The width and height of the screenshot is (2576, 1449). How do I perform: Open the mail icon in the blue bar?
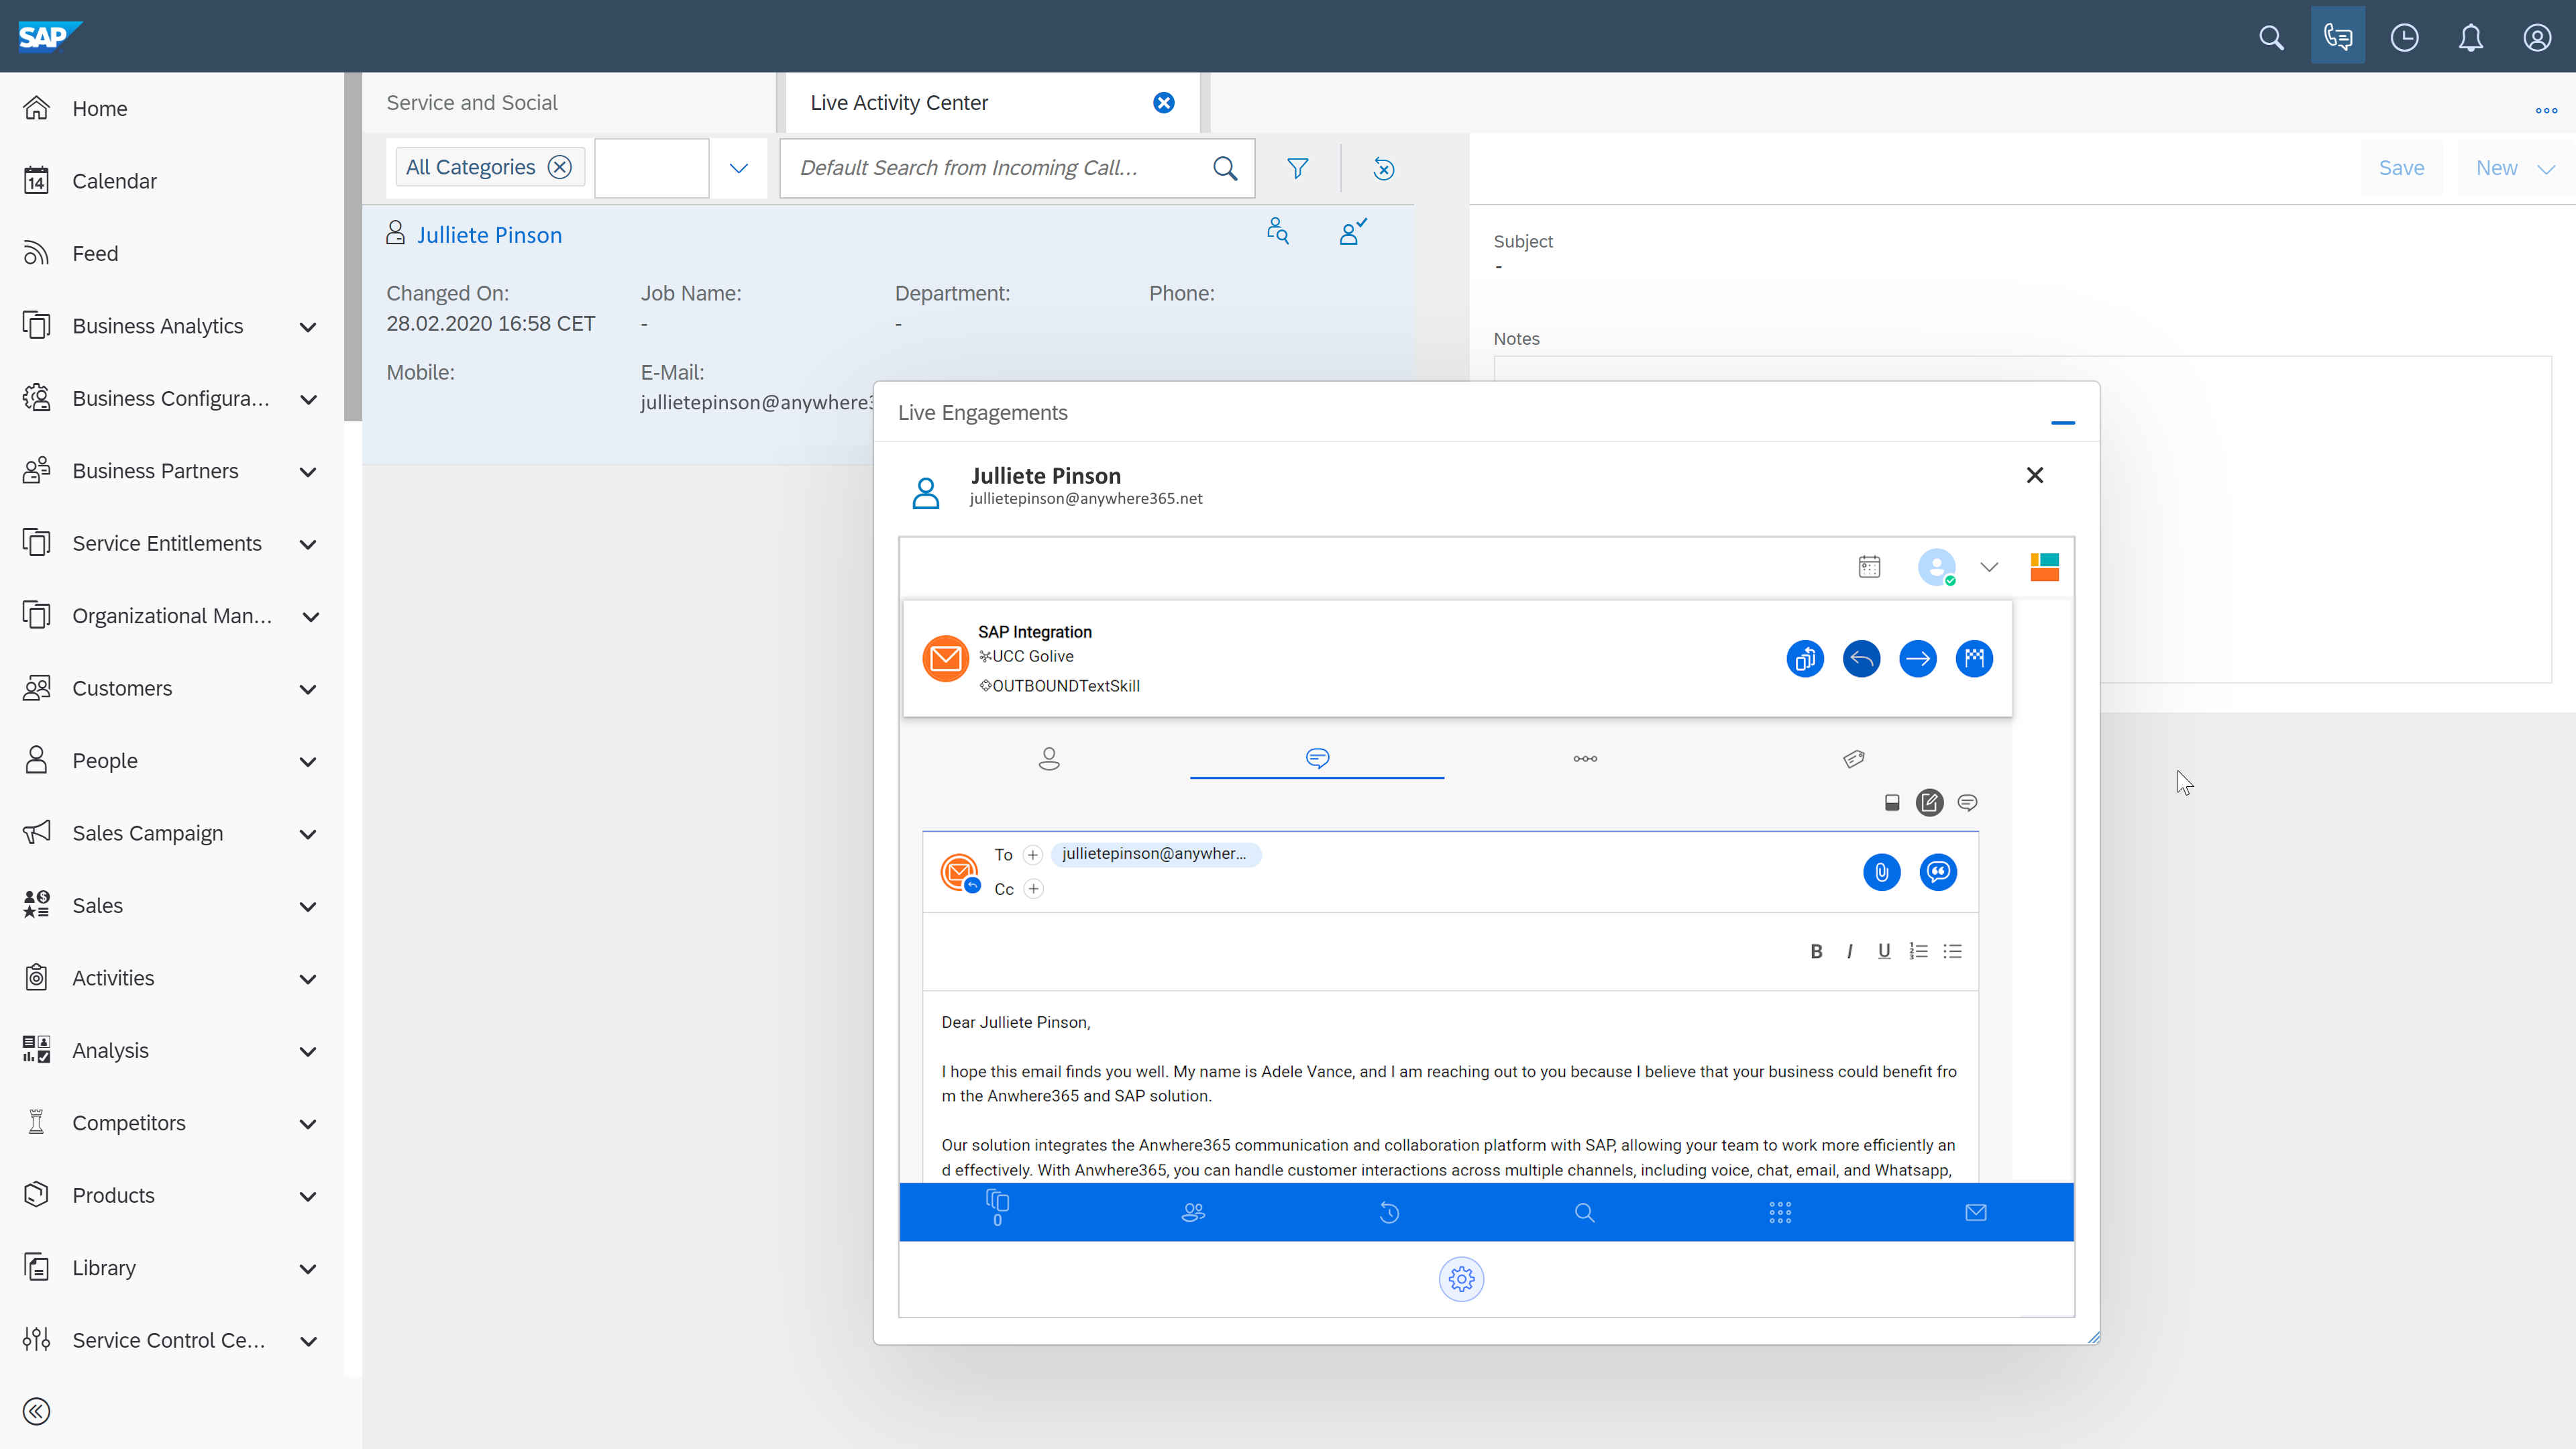1976,1213
